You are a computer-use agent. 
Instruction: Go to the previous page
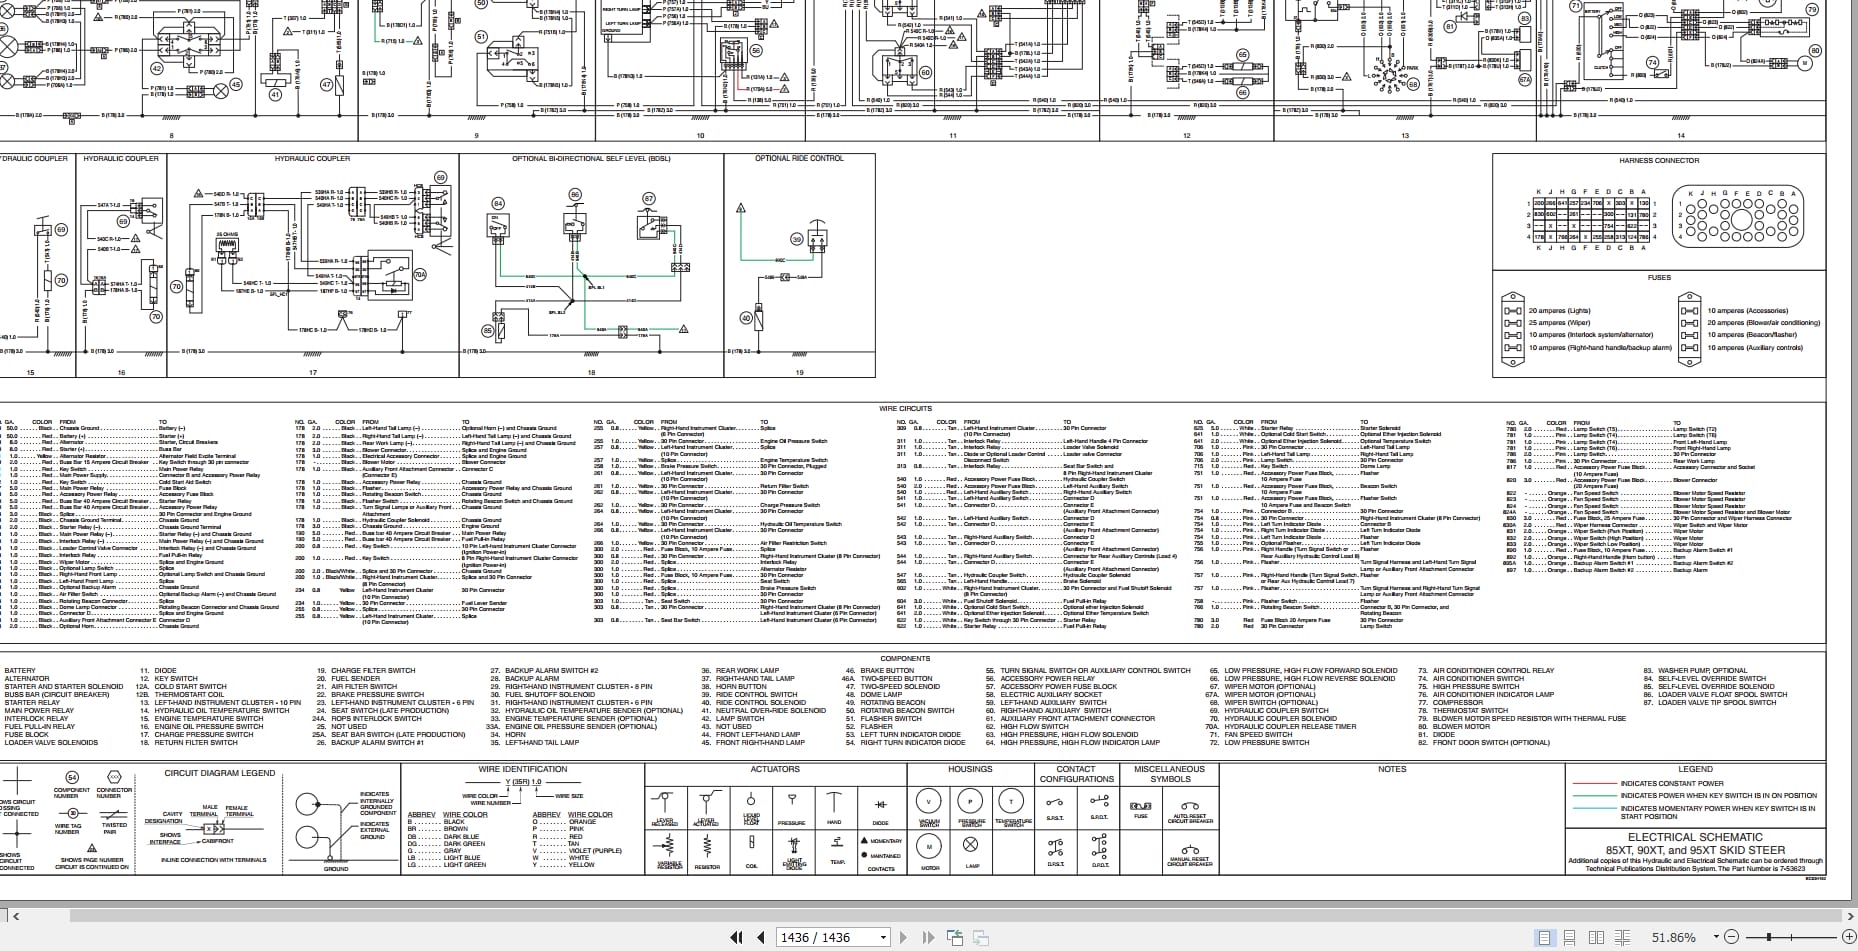(x=761, y=937)
